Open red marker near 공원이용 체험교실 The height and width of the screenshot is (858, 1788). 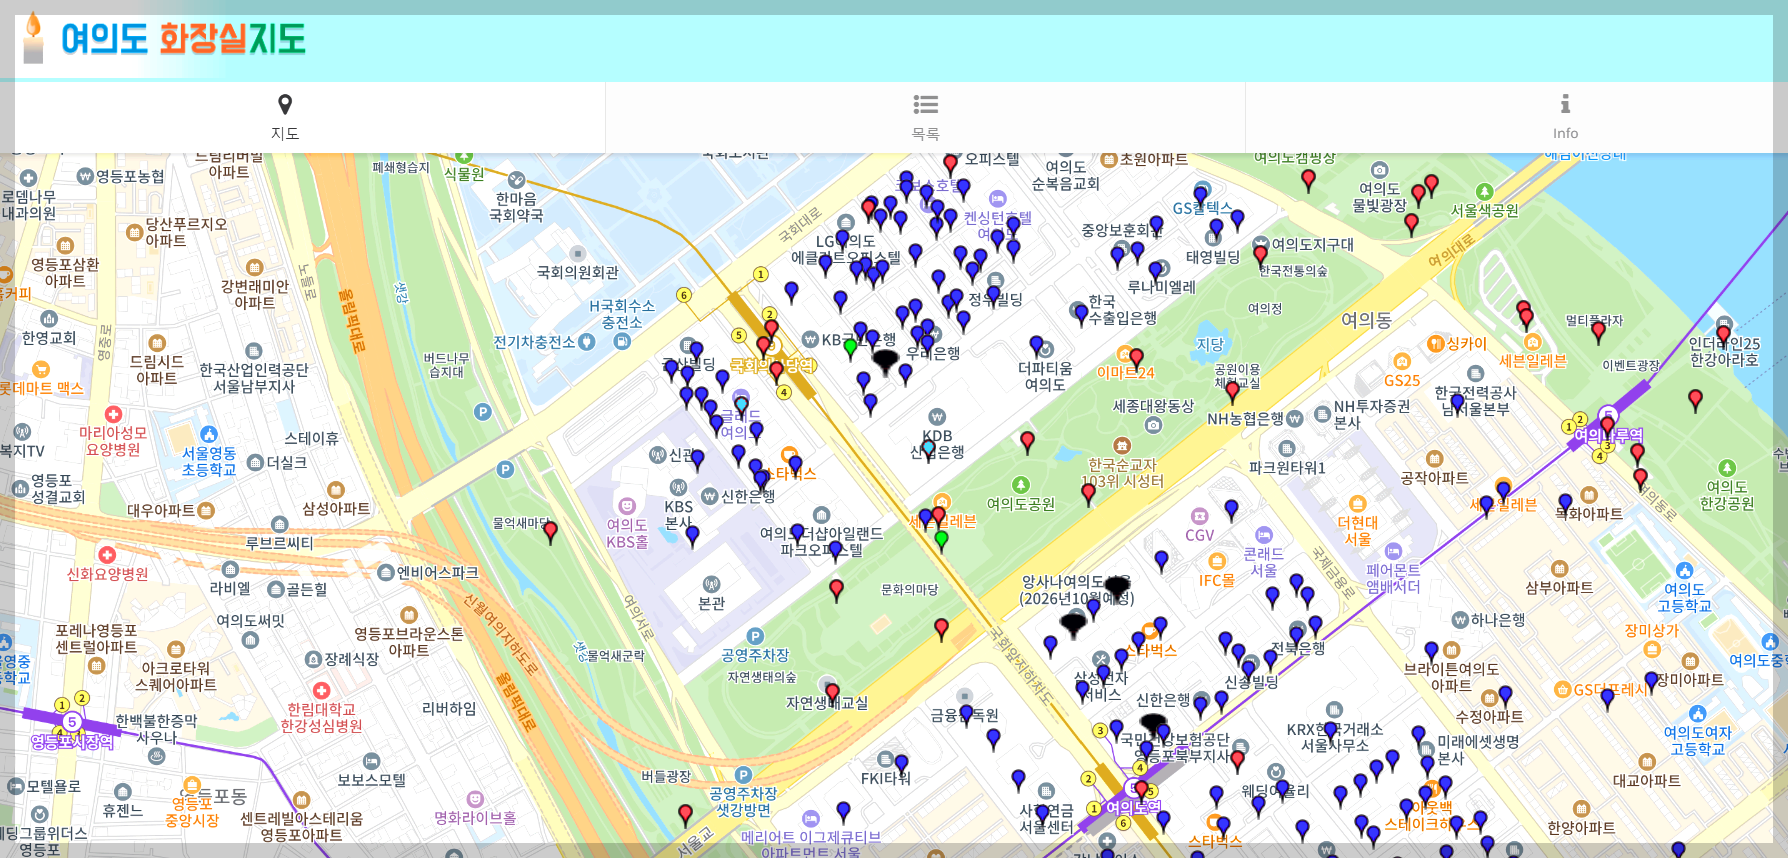(1233, 393)
